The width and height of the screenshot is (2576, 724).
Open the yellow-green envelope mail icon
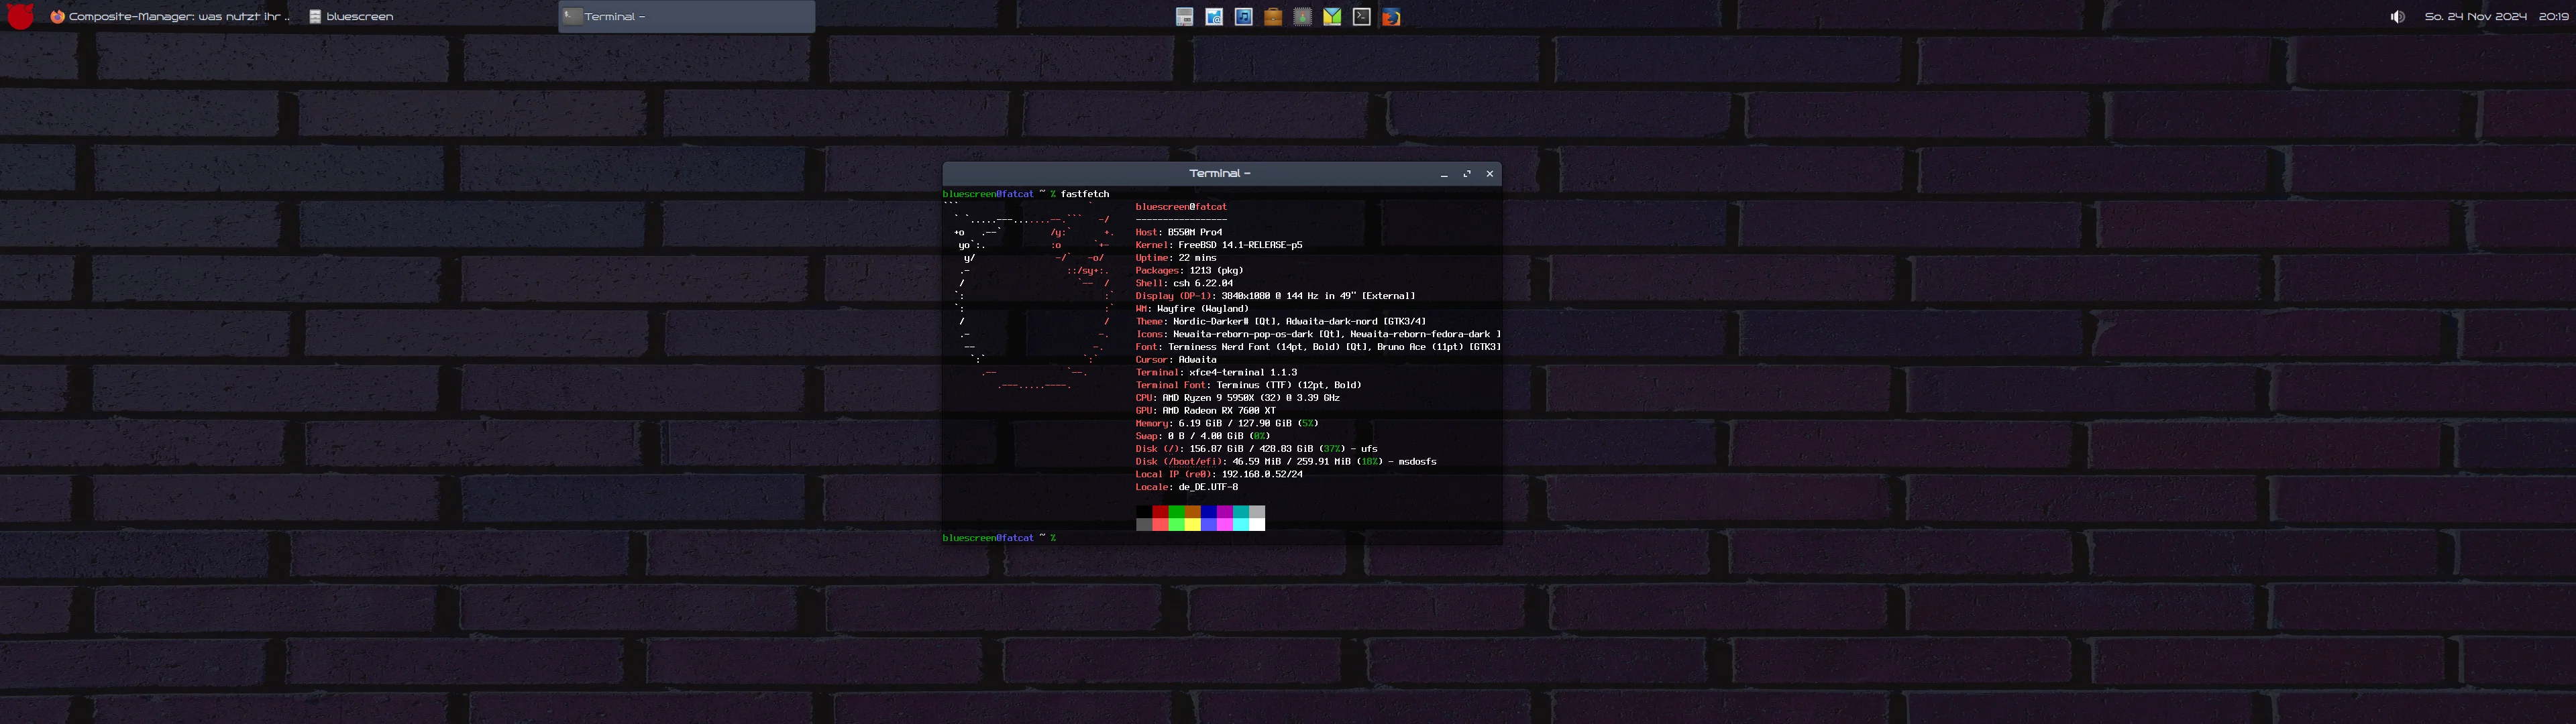coord(1332,17)
